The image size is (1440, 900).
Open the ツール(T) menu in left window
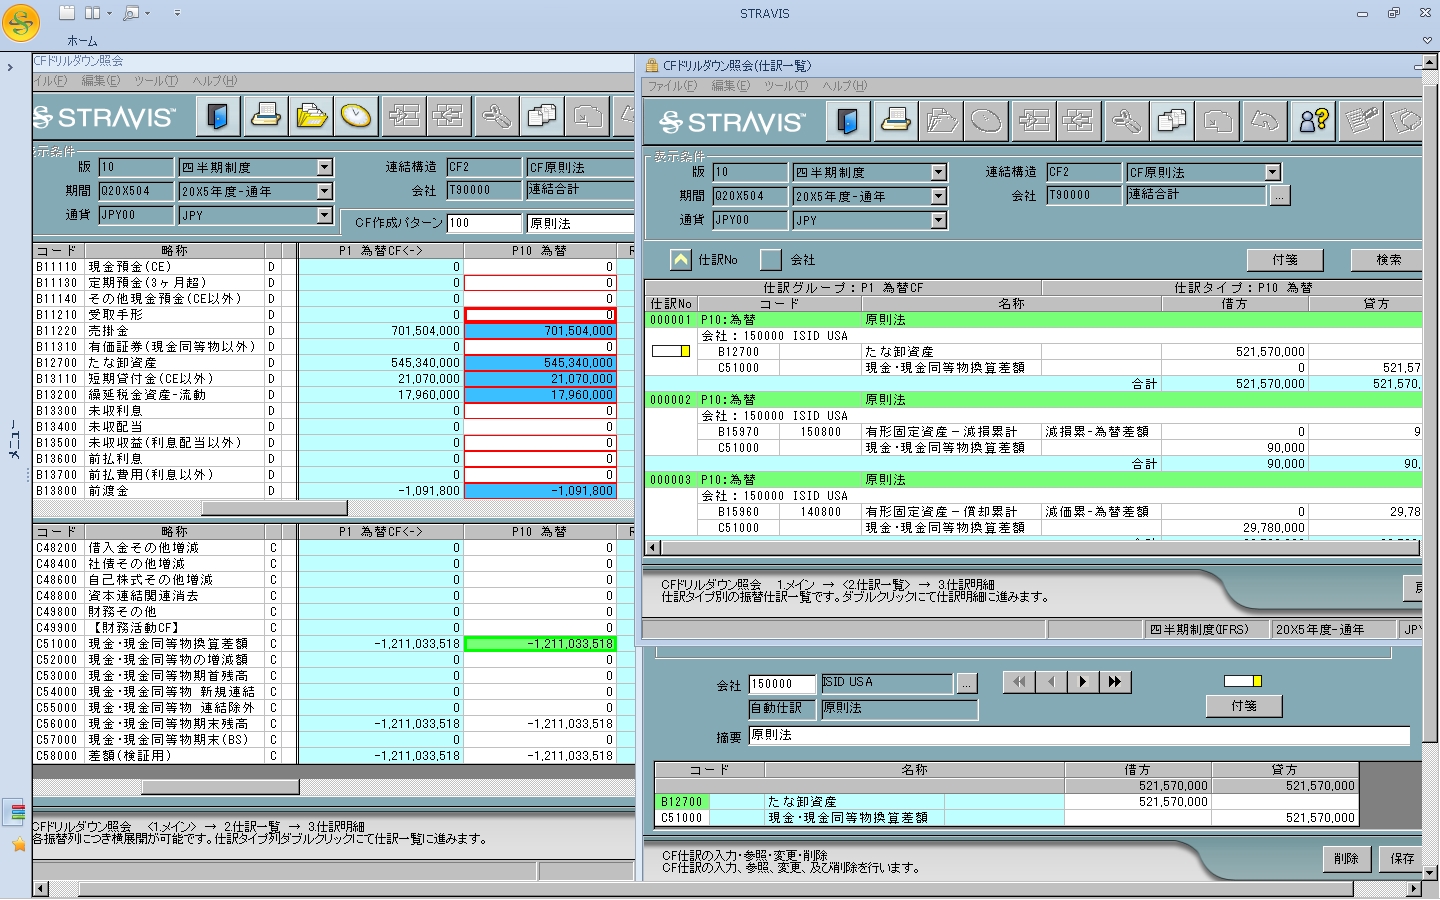[156, 81]
